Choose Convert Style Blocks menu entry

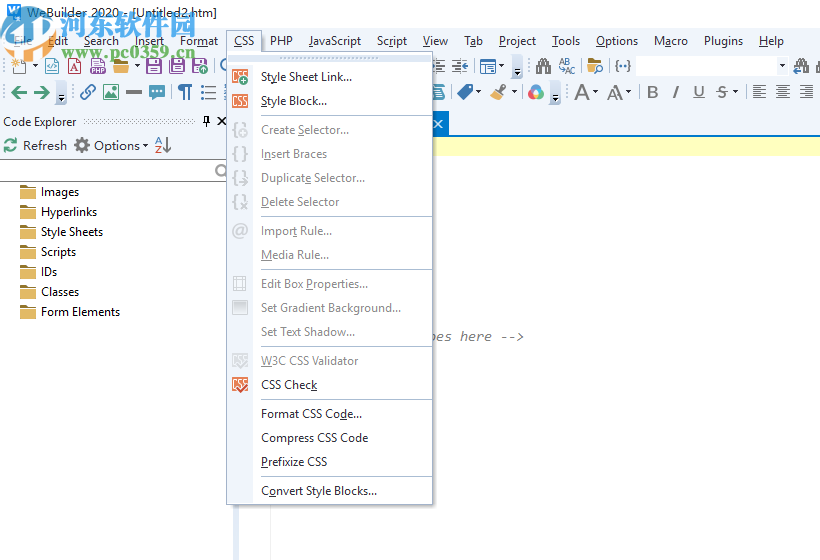(x=319, y=491)
